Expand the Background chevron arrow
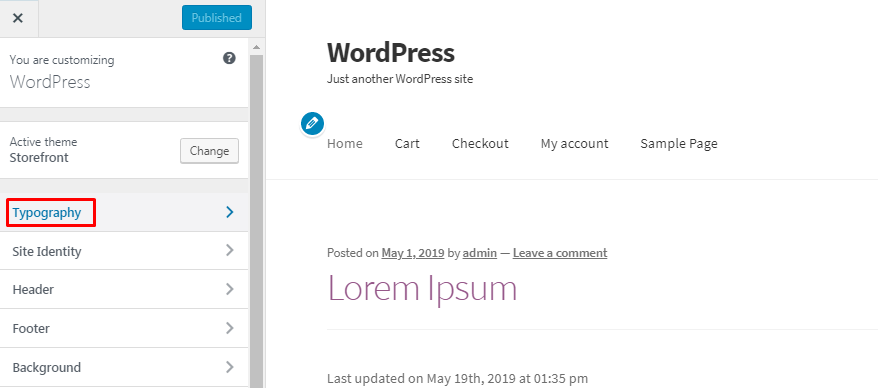This screenshot has height=388, width=878. [x=230, y=367]
